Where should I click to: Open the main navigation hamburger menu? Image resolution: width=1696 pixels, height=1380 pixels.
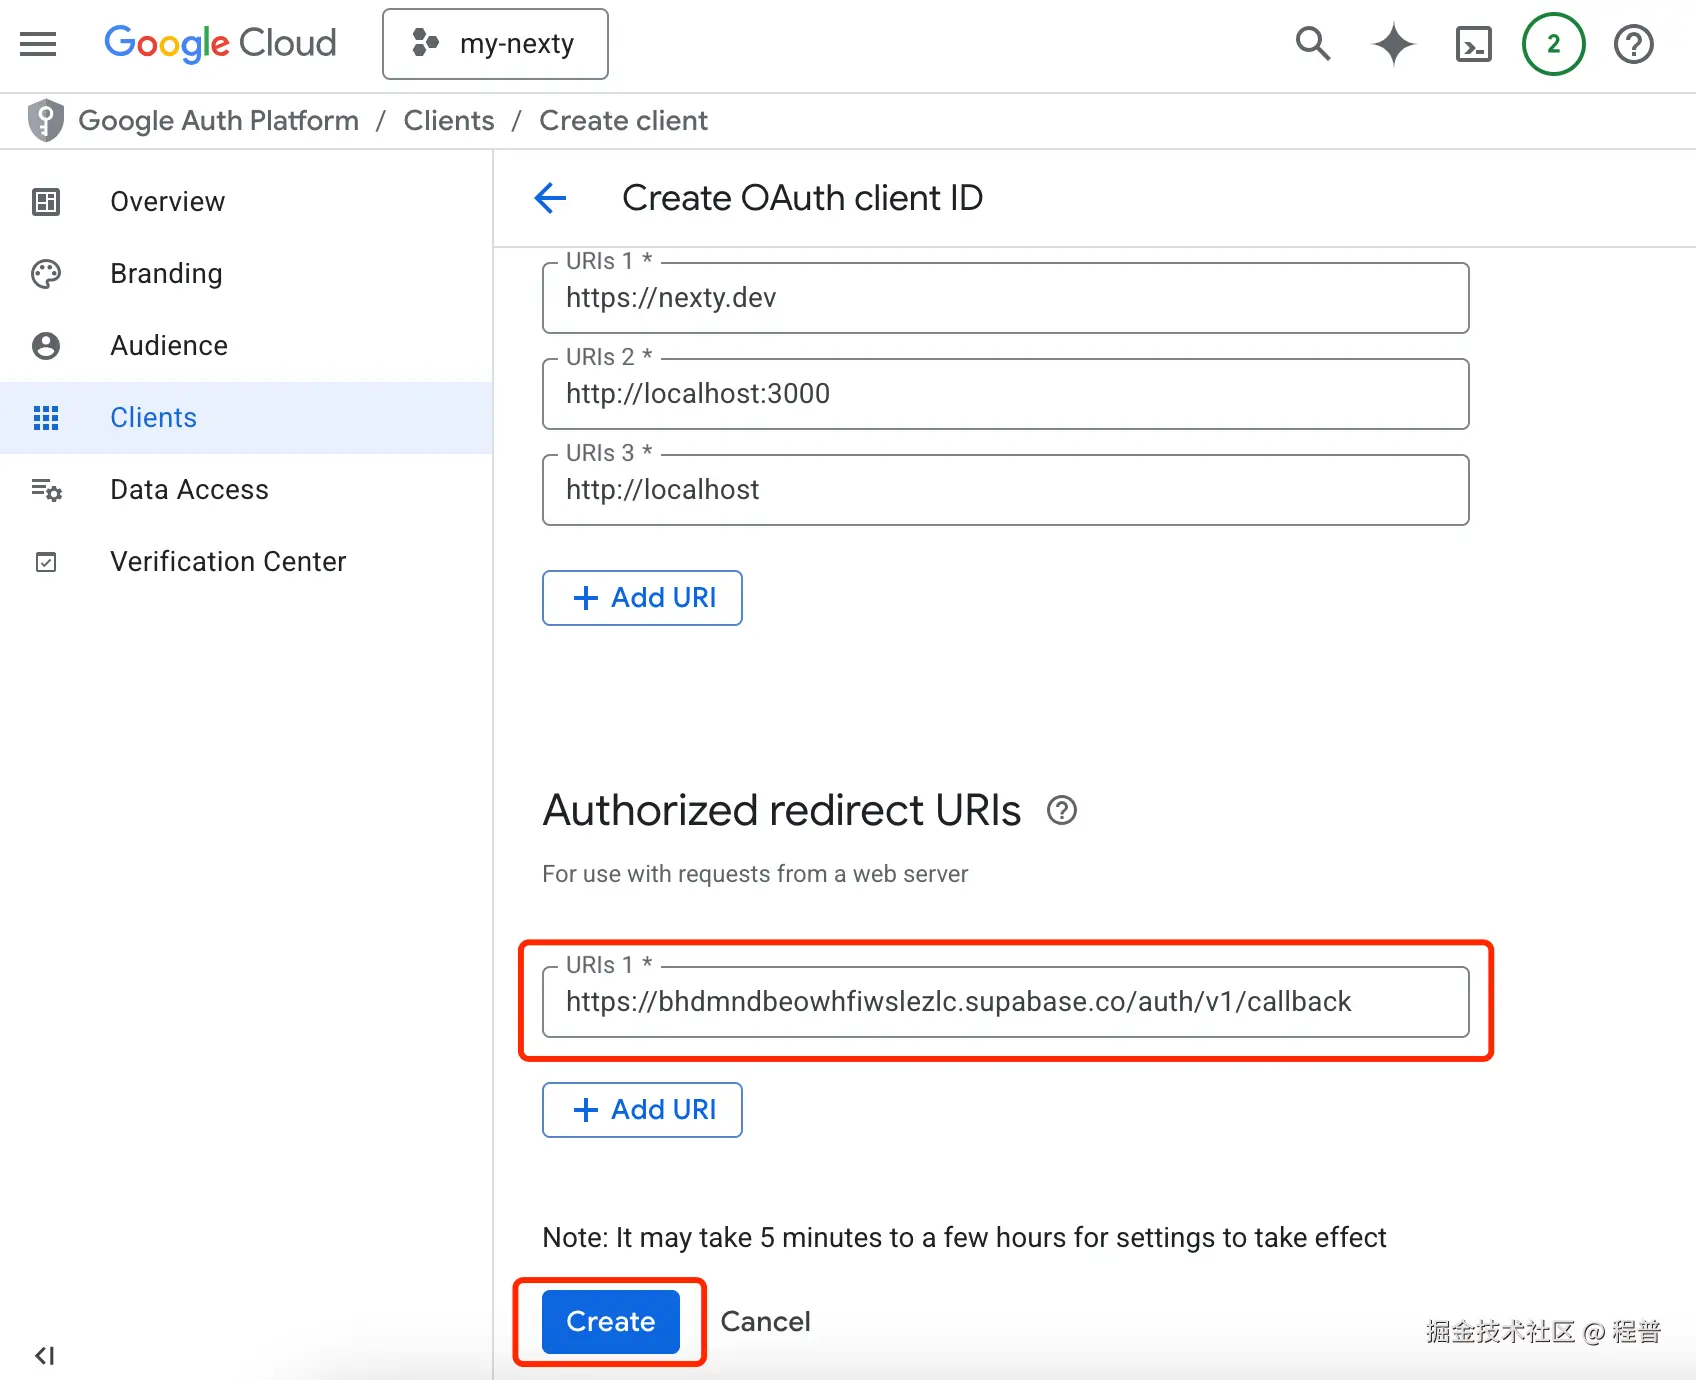(x=38, y=44)
